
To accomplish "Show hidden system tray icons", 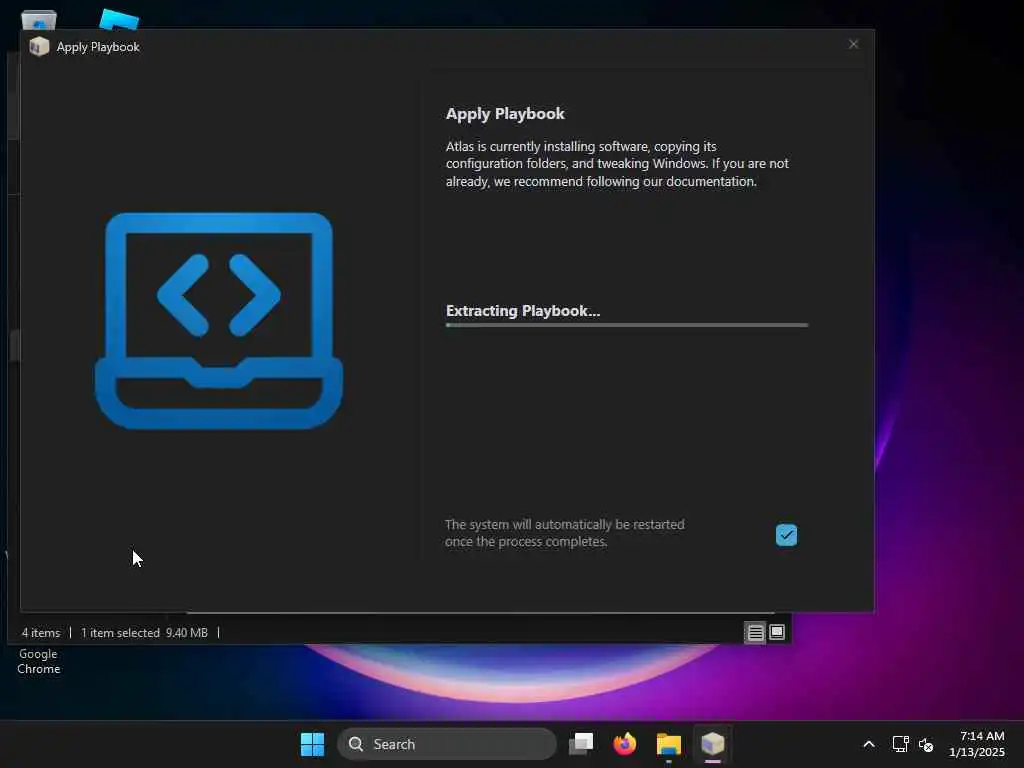I will [x=869, y=744].
